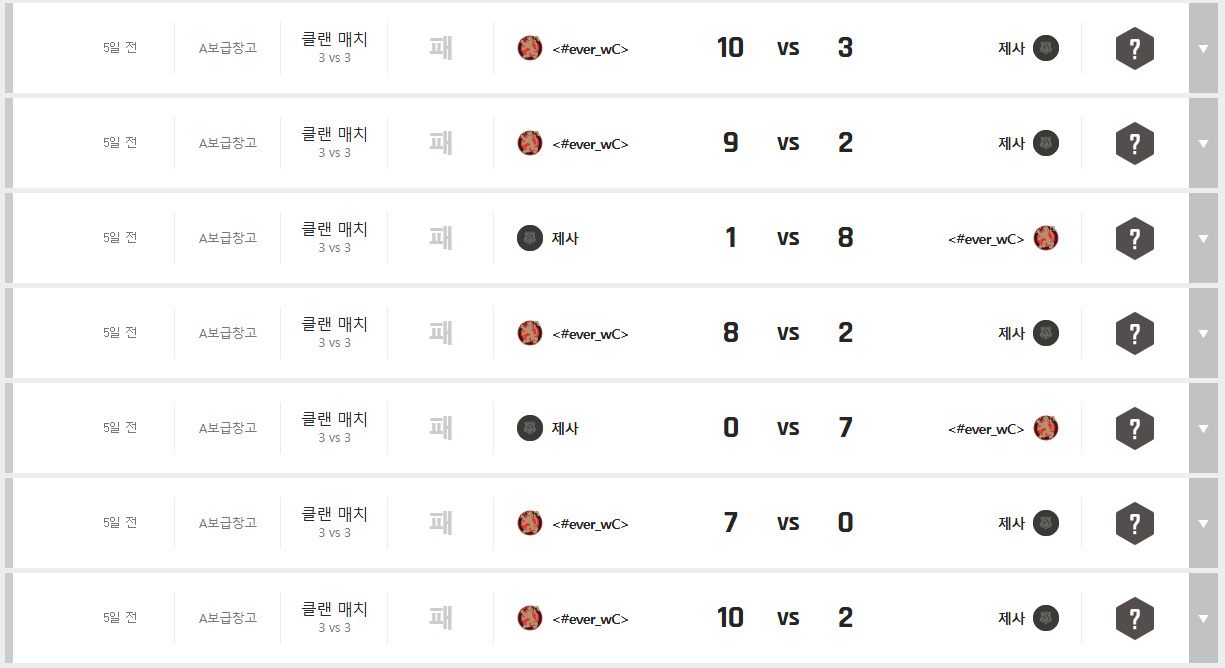Expand the 8 vs 2 match row arrow

1203,333
